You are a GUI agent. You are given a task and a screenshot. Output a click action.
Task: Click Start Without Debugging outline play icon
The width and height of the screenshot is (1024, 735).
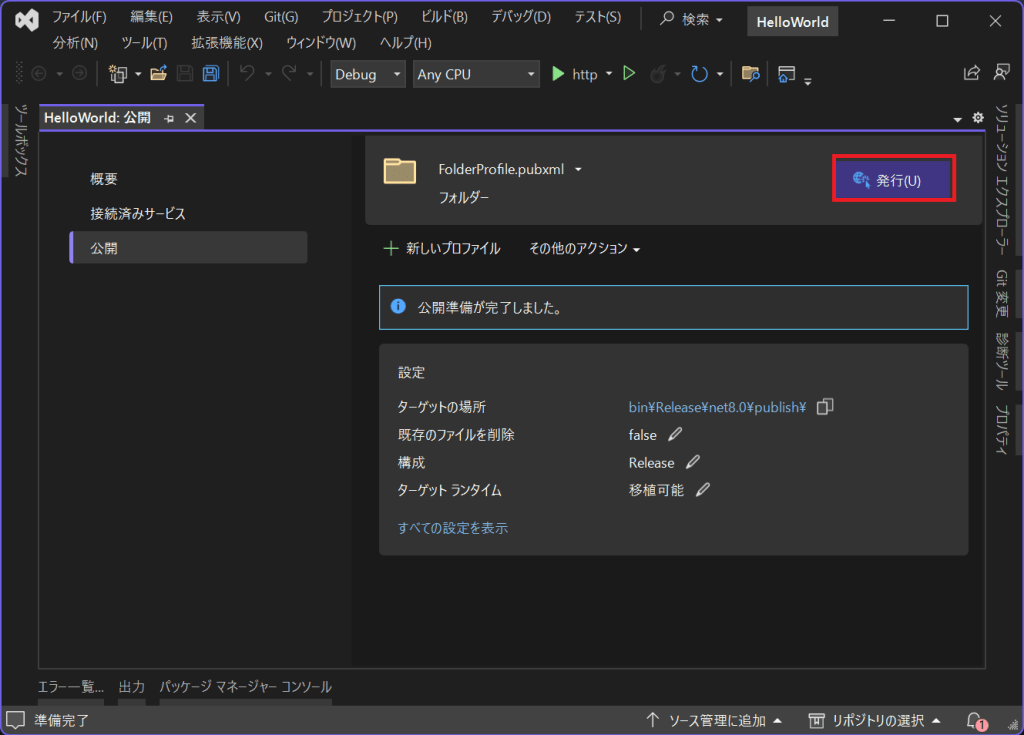point(629,74)
